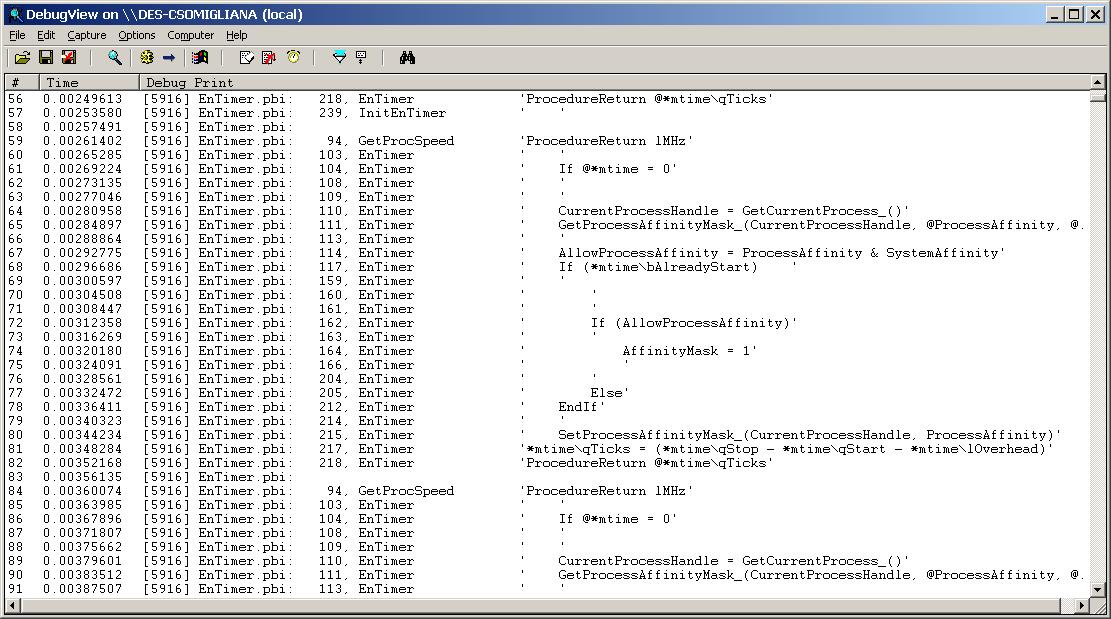Click the Find binoculars icon
1111x619 pixels.
pyautogui.click(x=407, y=57)
